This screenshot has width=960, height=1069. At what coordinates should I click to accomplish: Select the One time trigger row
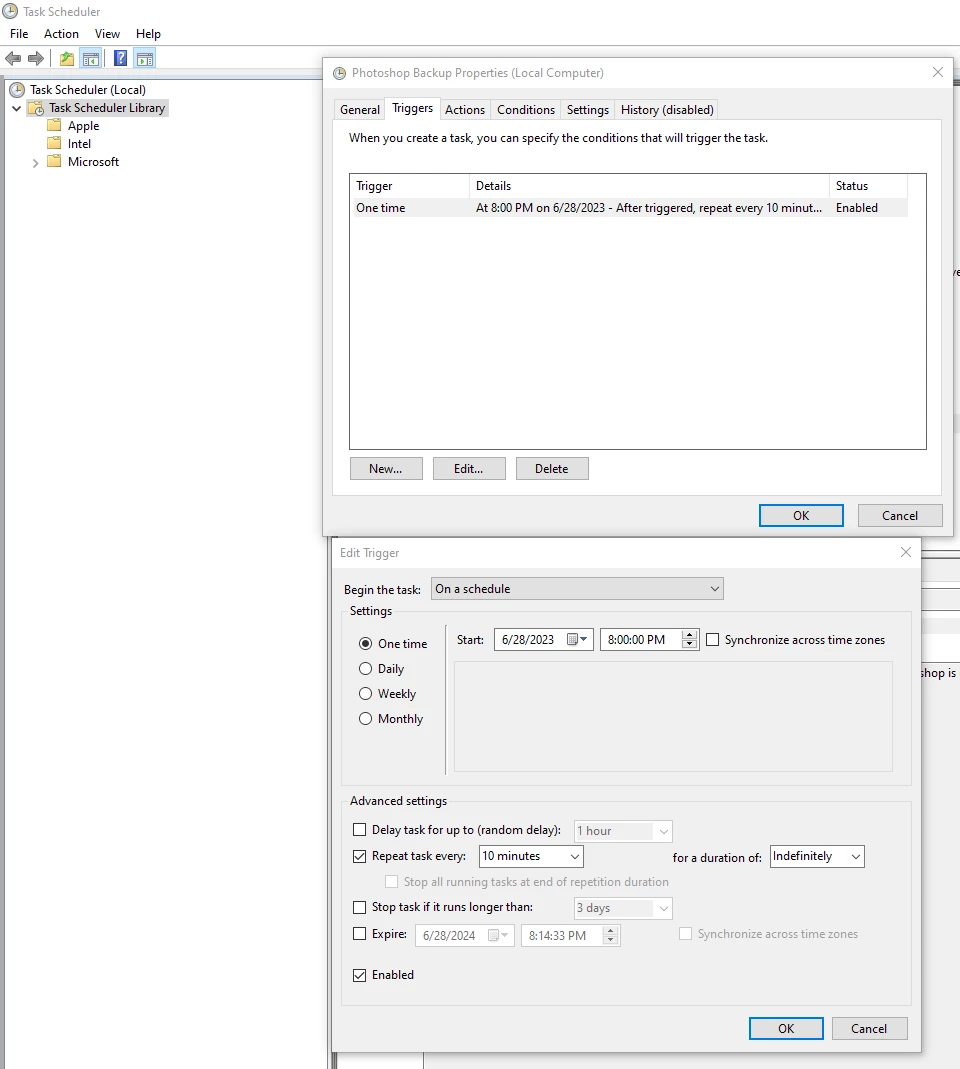pos(631,208)
